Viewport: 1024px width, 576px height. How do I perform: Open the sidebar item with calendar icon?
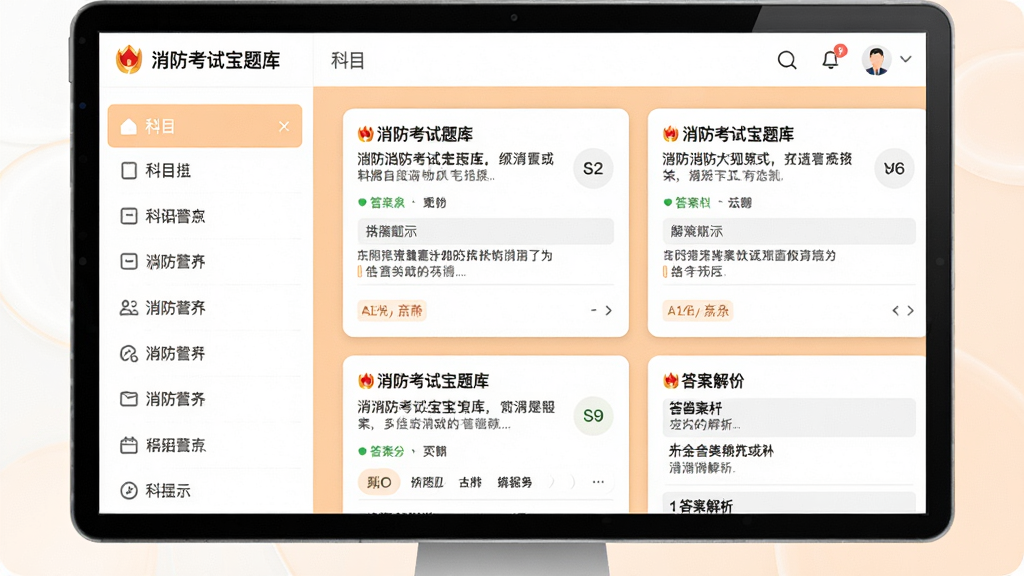click(205, 445)
